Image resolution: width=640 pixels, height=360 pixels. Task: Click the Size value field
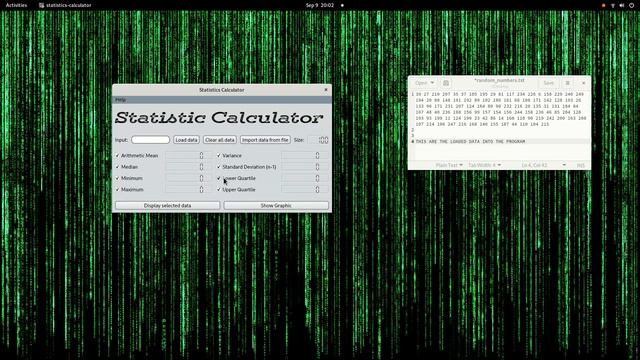pos(318,140)
